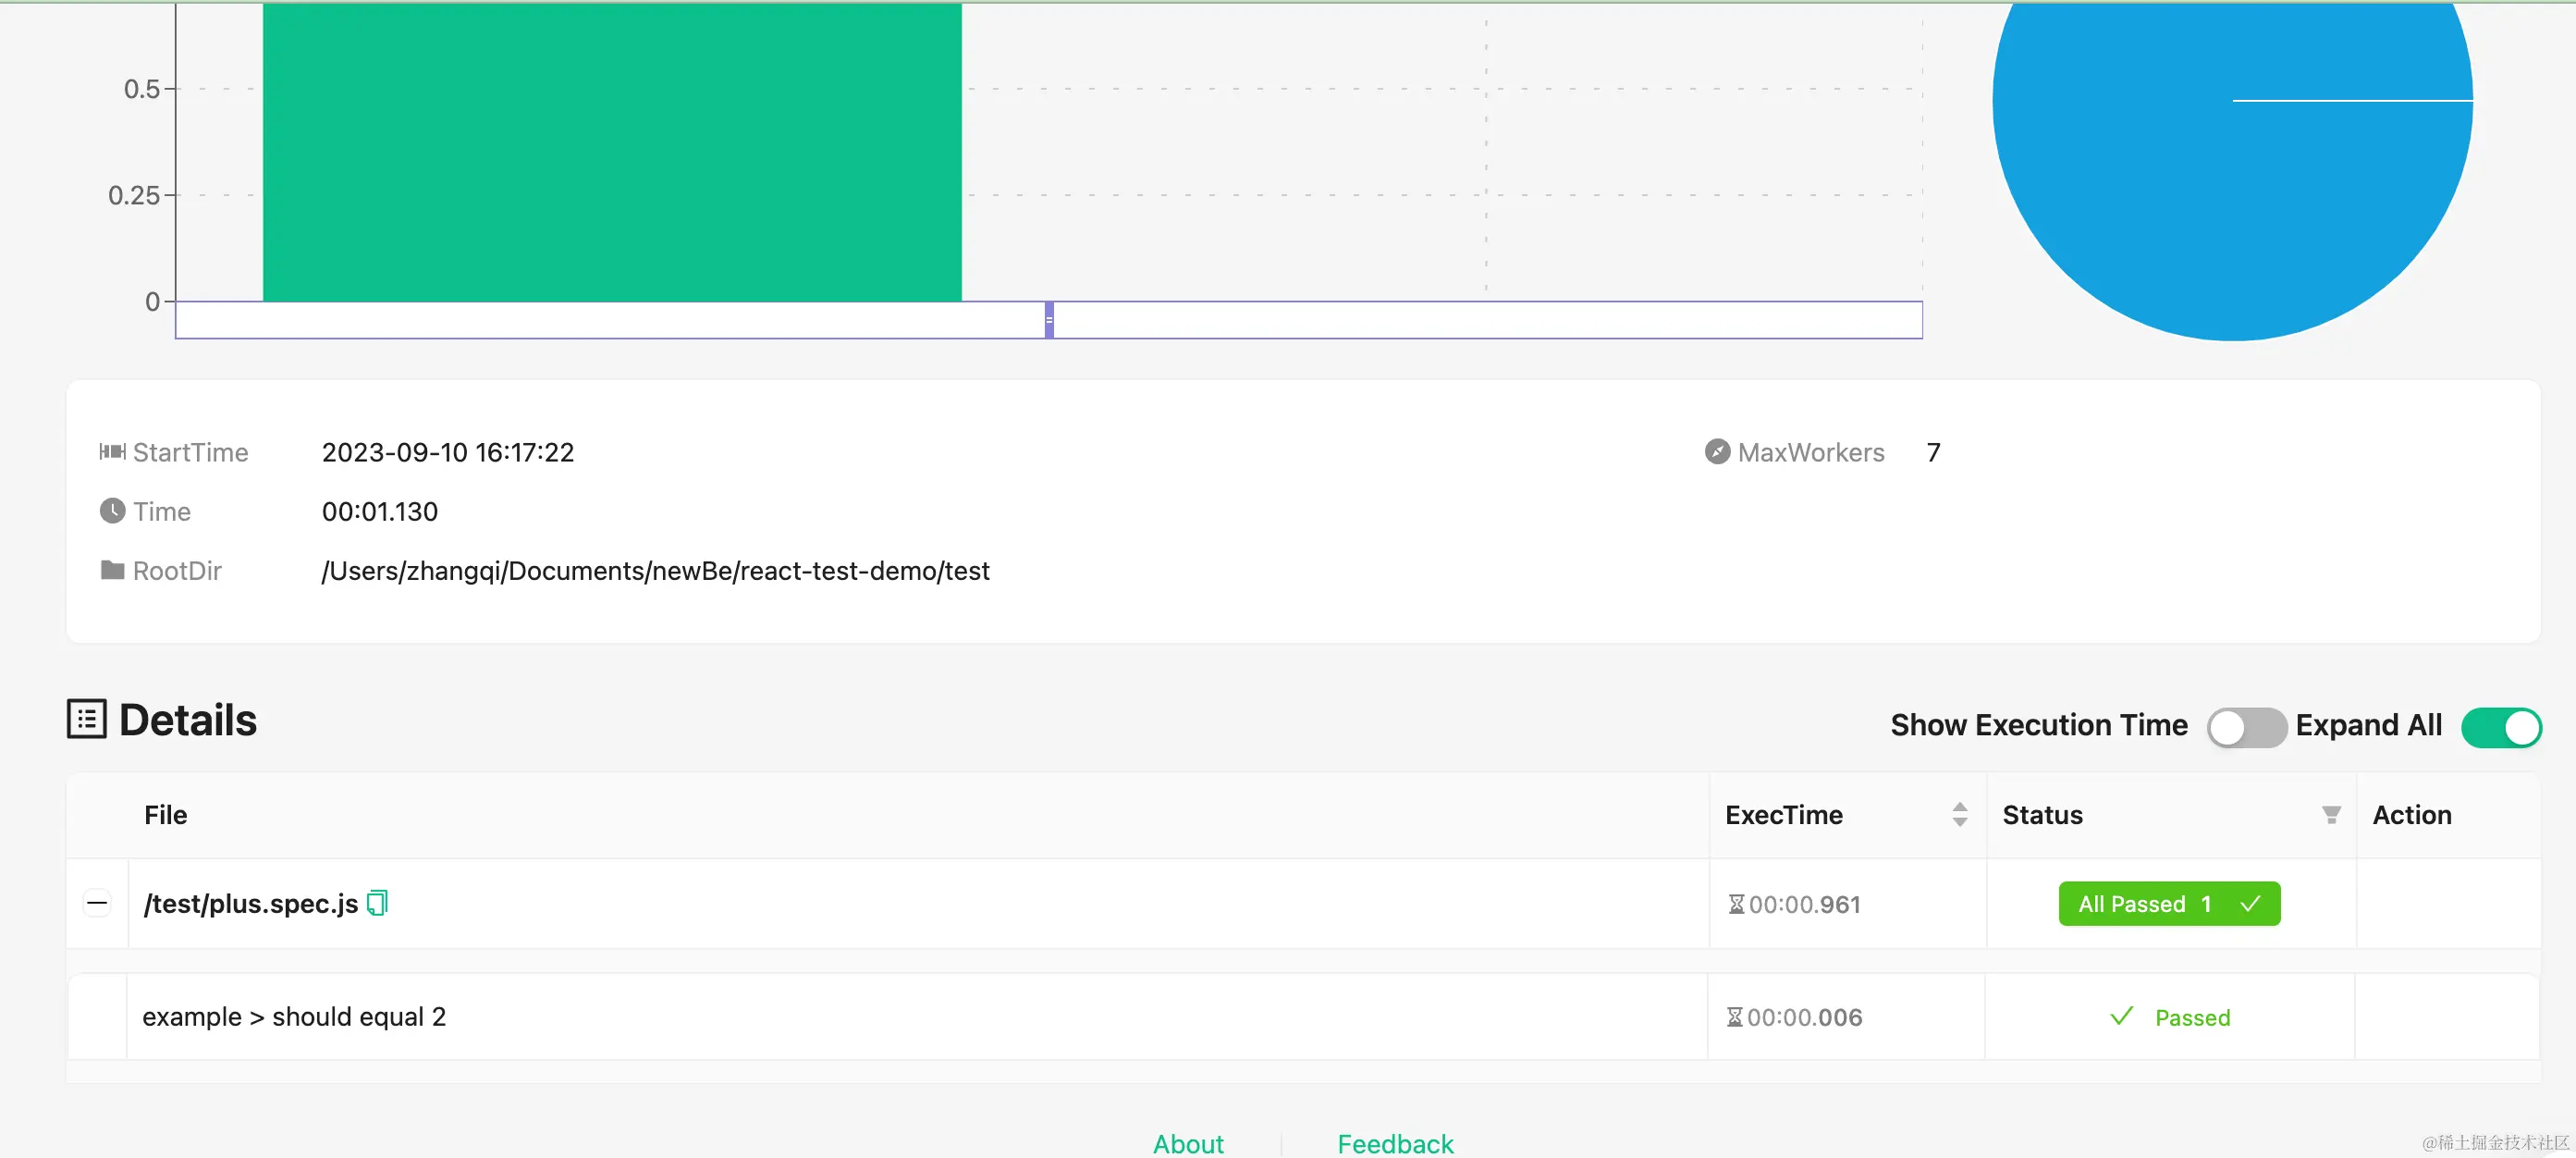Turn off the Expand All switch
2576x1158 pixels.
pos(2500,727)
